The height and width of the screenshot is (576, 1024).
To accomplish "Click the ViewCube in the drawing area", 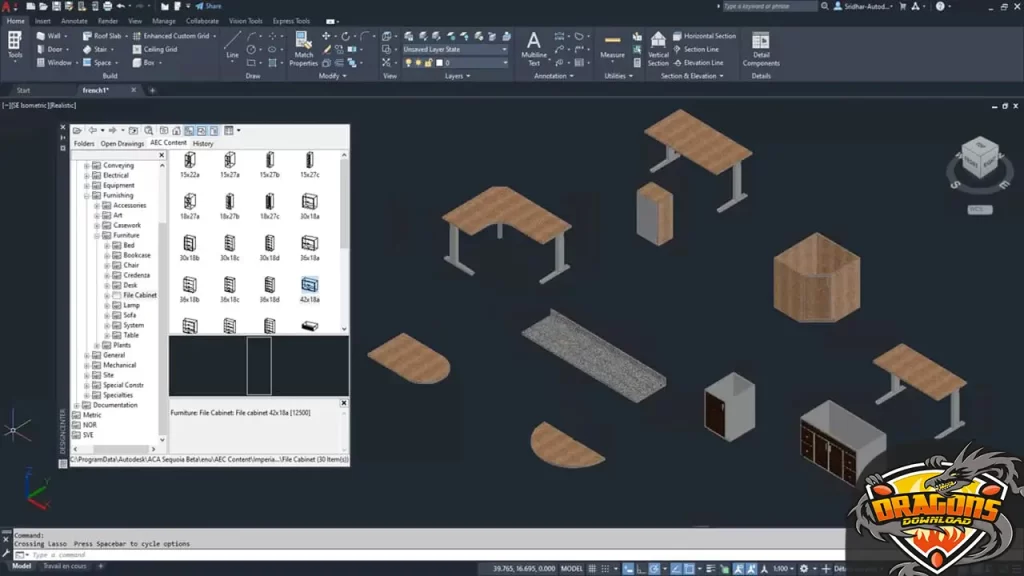I will pos(980,159).
